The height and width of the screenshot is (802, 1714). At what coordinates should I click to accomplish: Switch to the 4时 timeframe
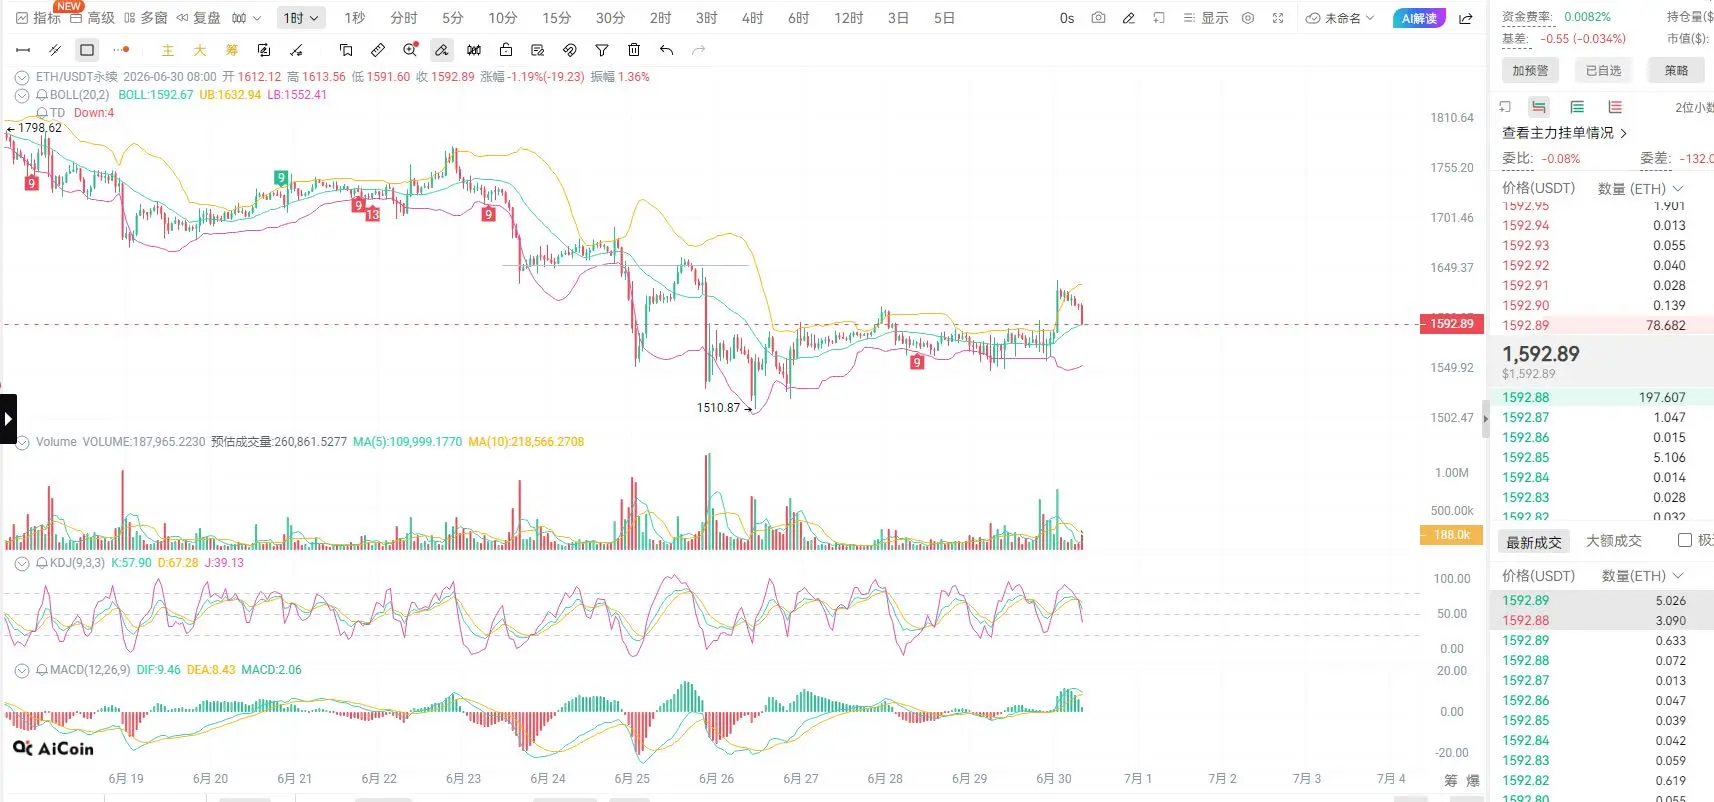pyautogui.click(x=753, y=18)
